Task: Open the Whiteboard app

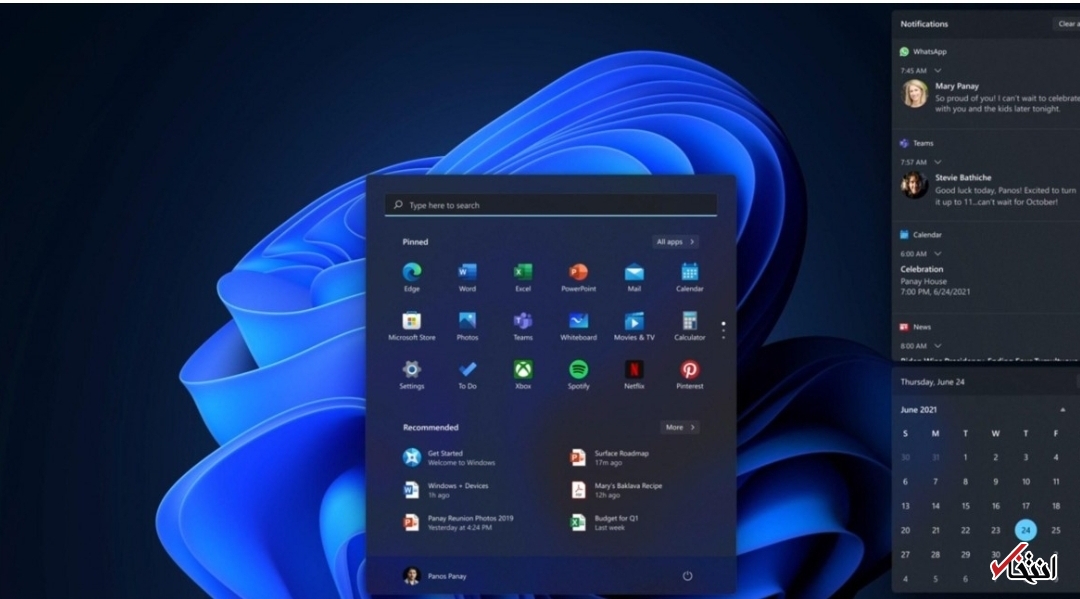Action: [x=578, y=321]
